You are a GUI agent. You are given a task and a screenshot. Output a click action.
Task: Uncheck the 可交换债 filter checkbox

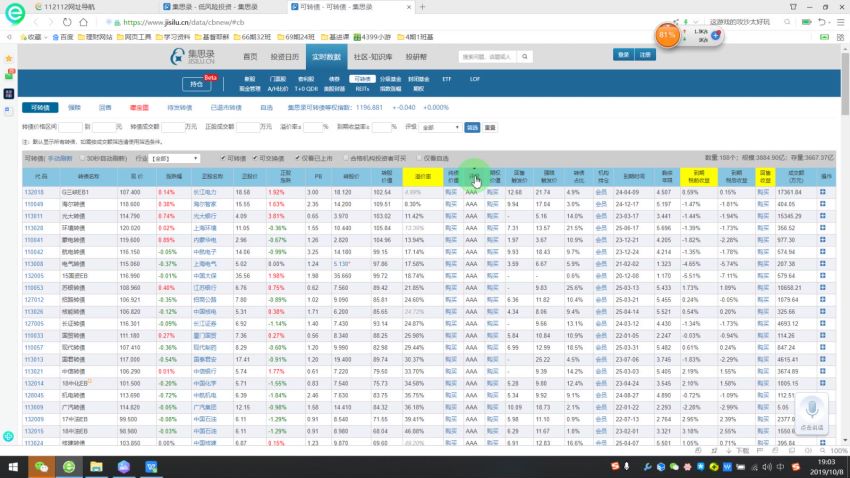click(x=255, y=158)
